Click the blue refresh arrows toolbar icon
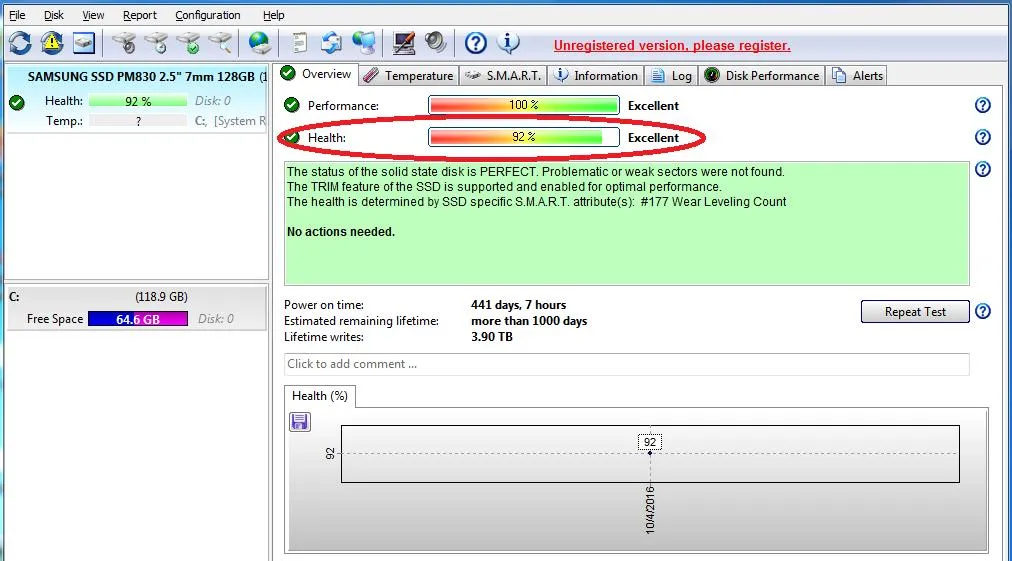 point(20,43)
